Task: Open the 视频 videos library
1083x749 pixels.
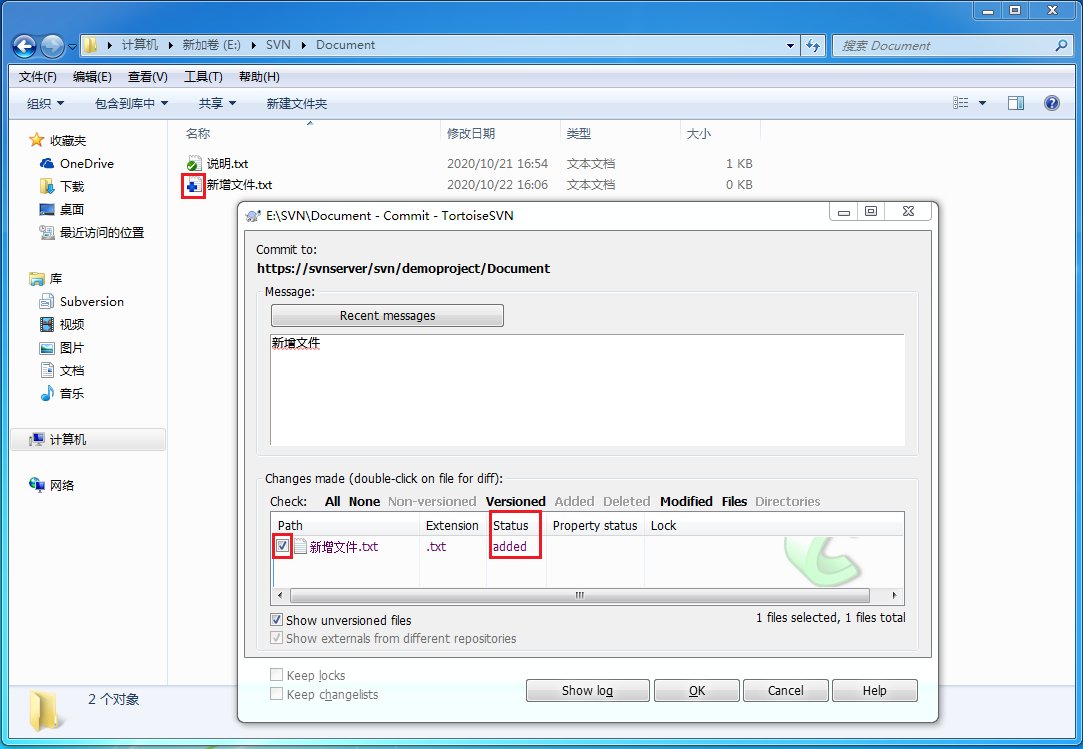Action: (62, 325)
